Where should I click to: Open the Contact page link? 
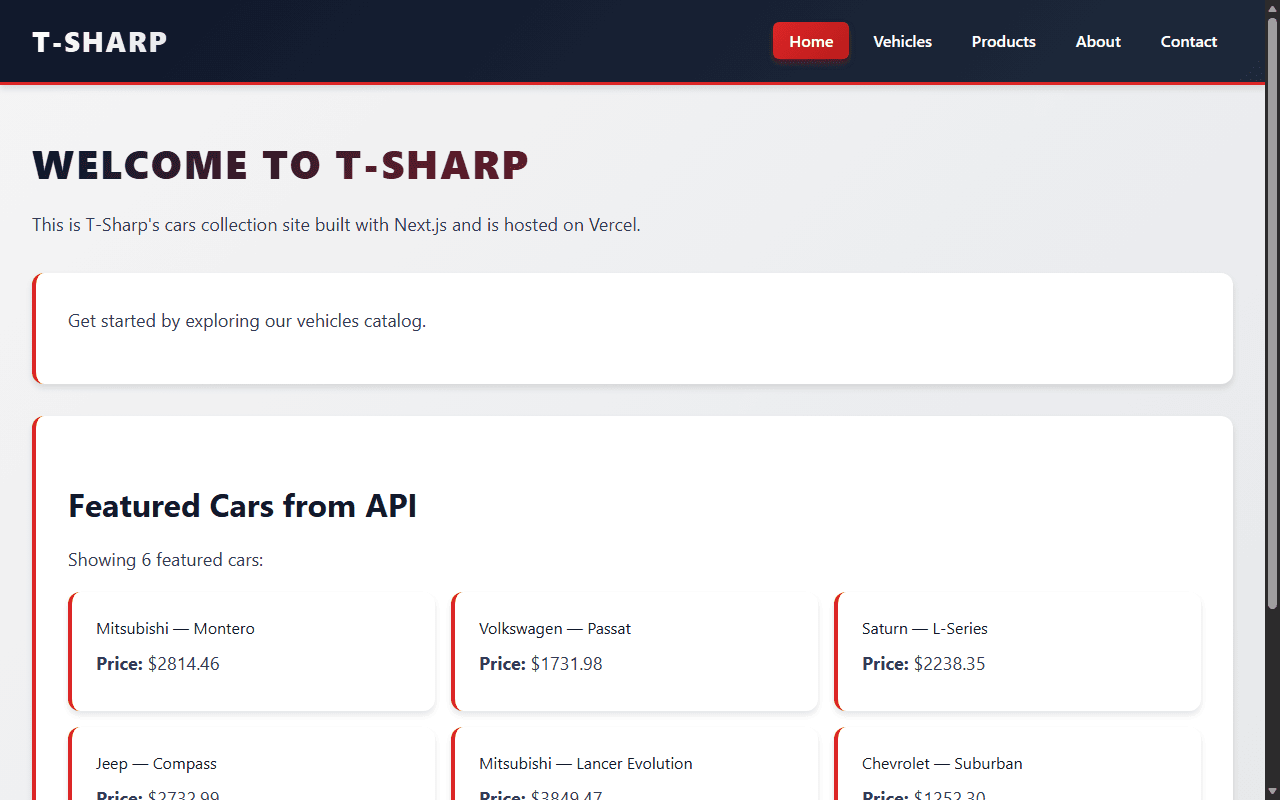point(1189,41)
